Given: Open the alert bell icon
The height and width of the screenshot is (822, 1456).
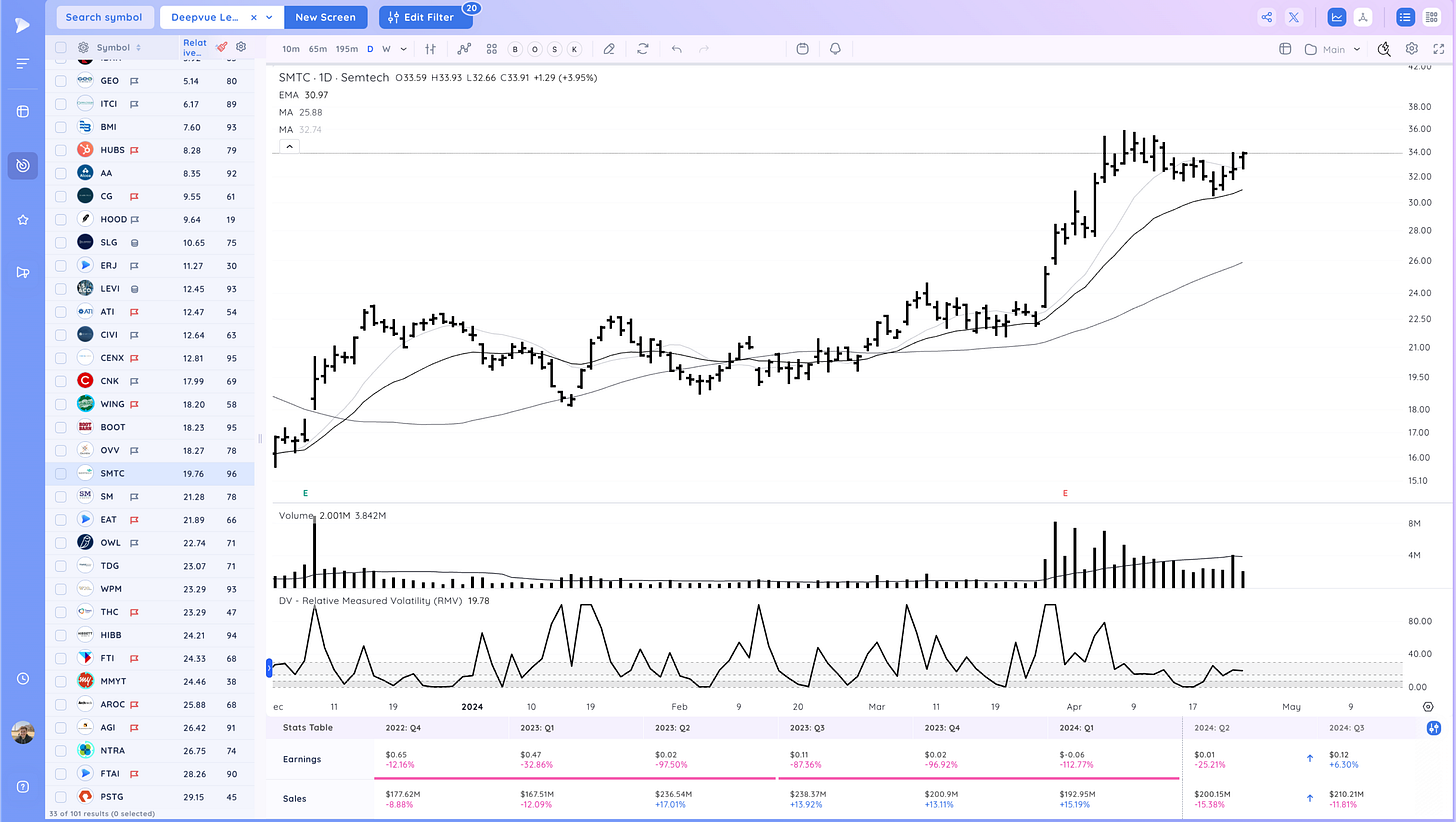Looking at the screenshot, I should (x=834, y=48).
